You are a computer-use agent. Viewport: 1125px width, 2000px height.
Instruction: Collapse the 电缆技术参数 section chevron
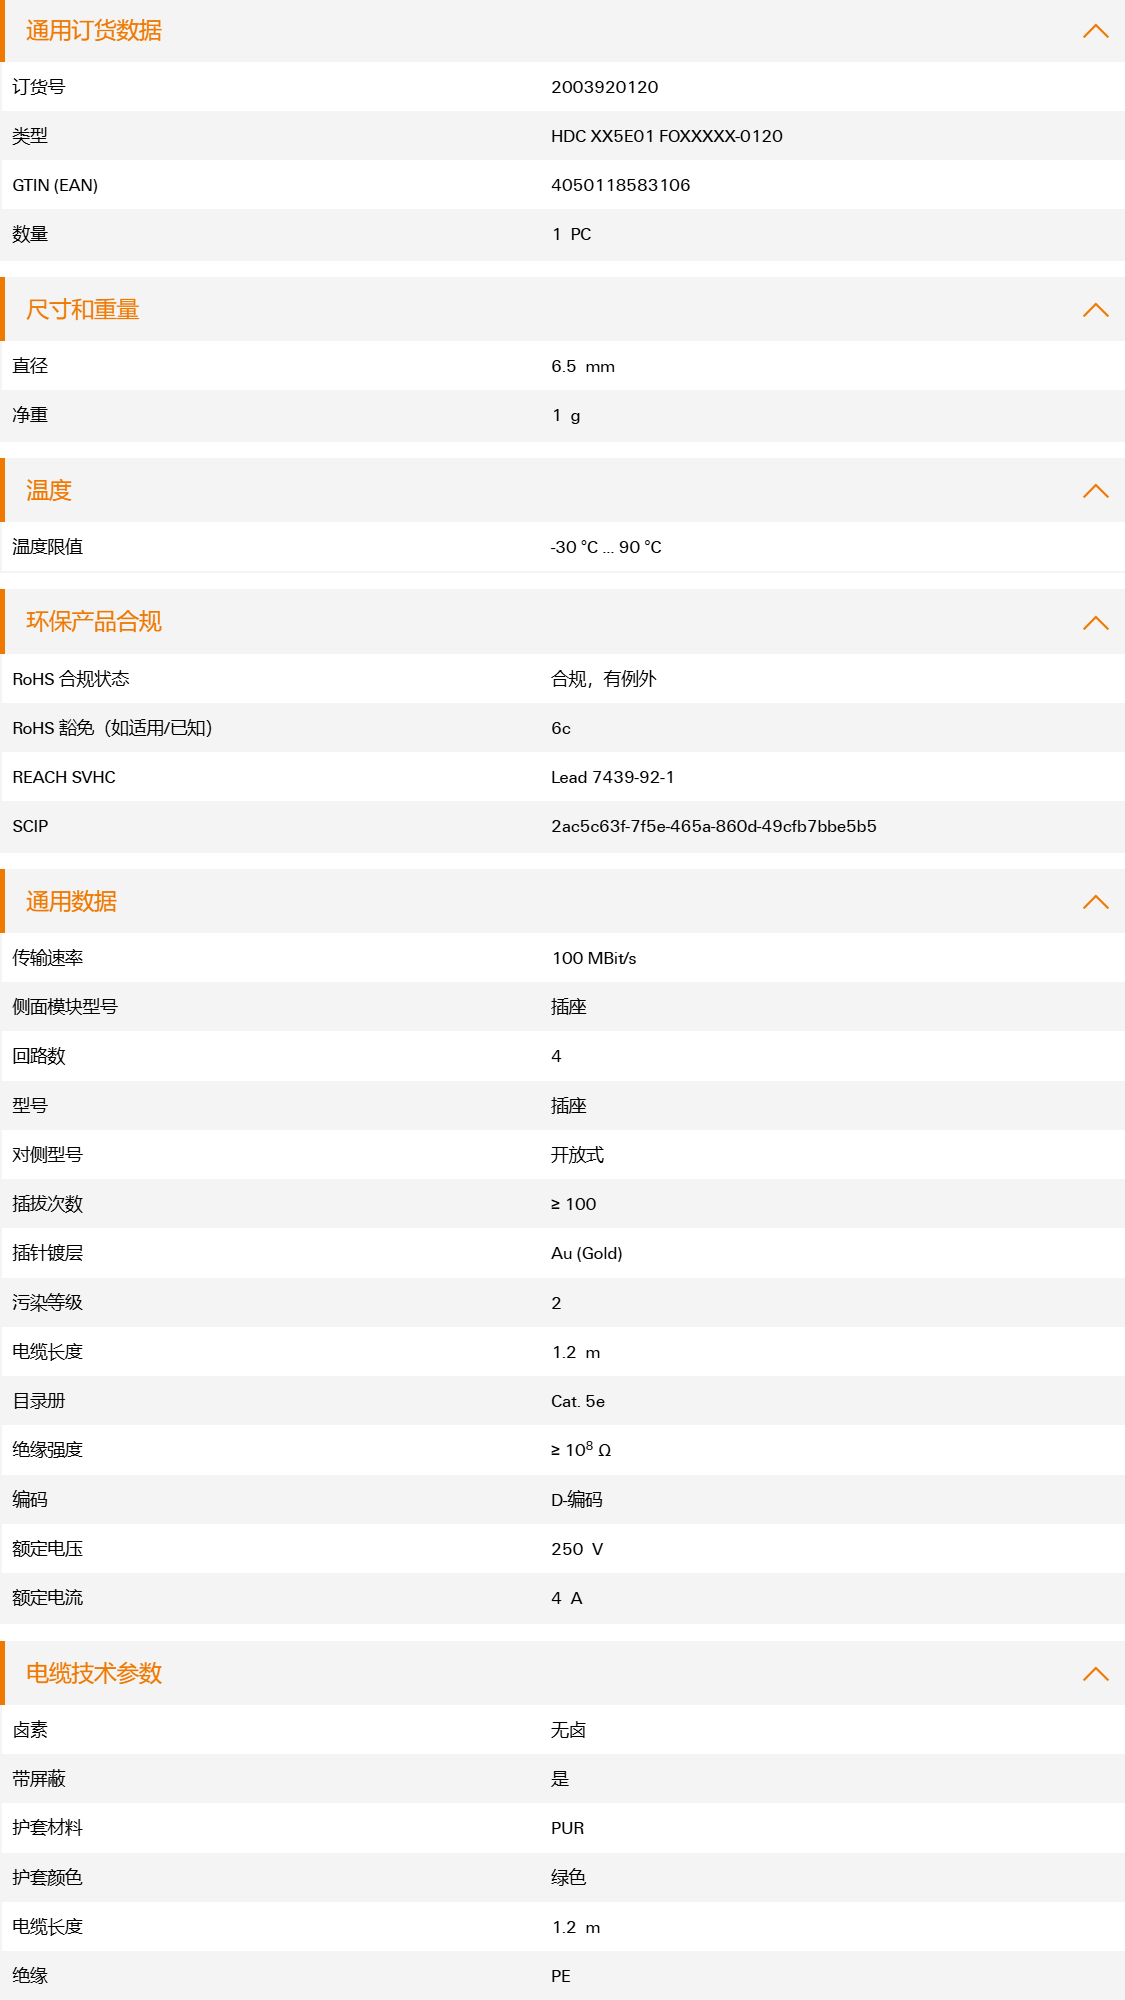pyautogui.click(x=1095, y=1674)
